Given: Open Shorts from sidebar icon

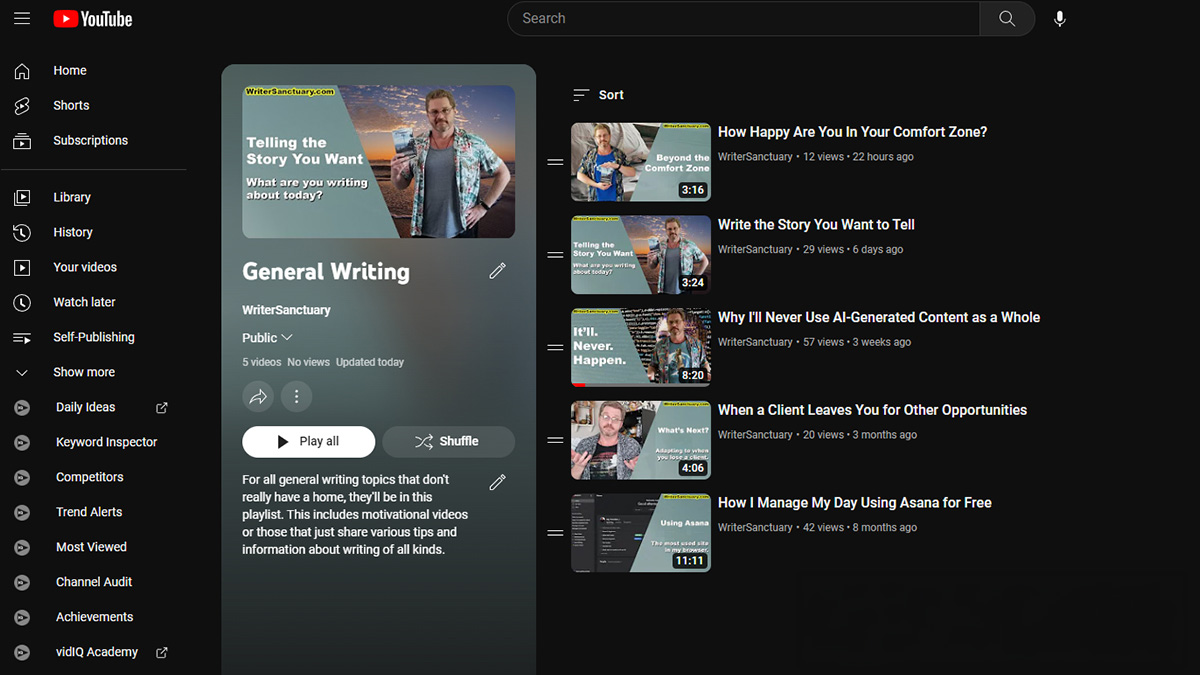Looking at the screenshot, I should point(22,106).
